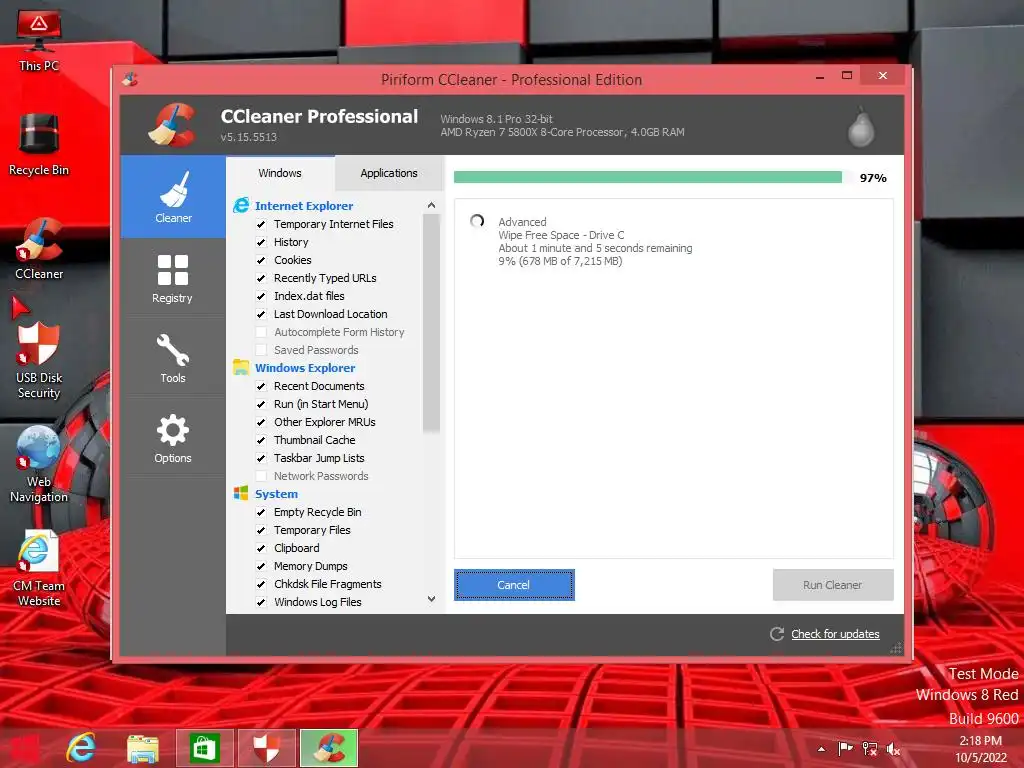1024x768 pixels.
Task: Toggle Thumbnail Cache checkbox
Action: (x=261, y=440)
